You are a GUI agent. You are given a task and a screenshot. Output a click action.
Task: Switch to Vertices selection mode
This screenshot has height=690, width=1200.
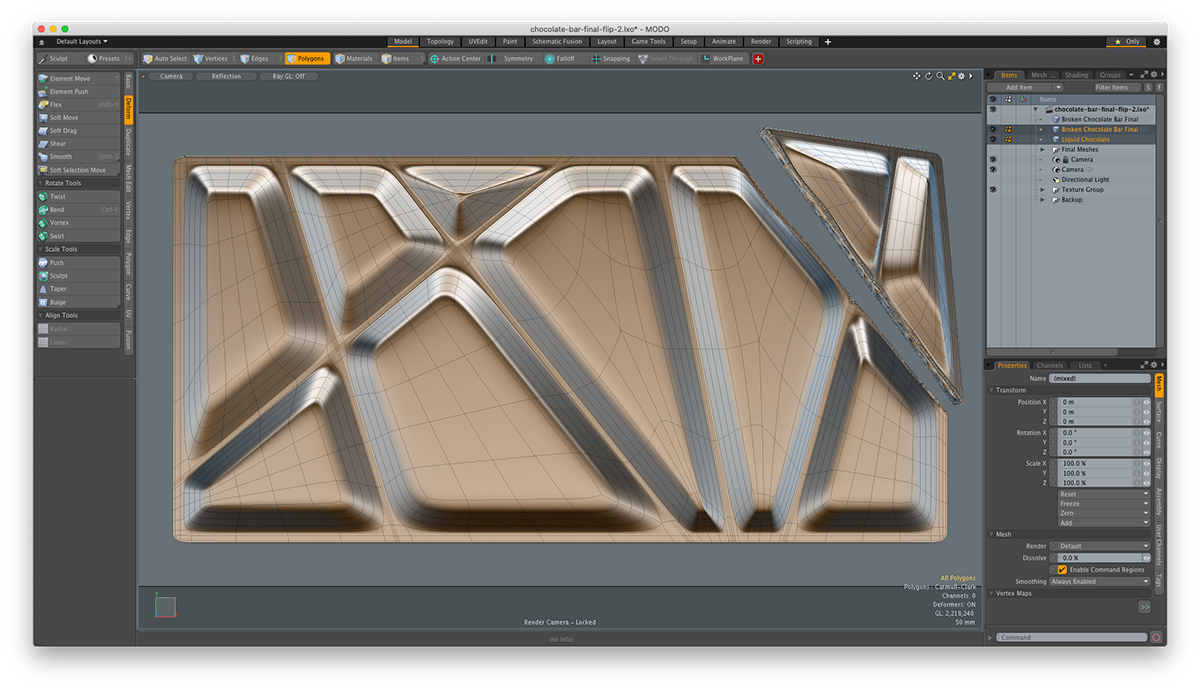(210, 59)
